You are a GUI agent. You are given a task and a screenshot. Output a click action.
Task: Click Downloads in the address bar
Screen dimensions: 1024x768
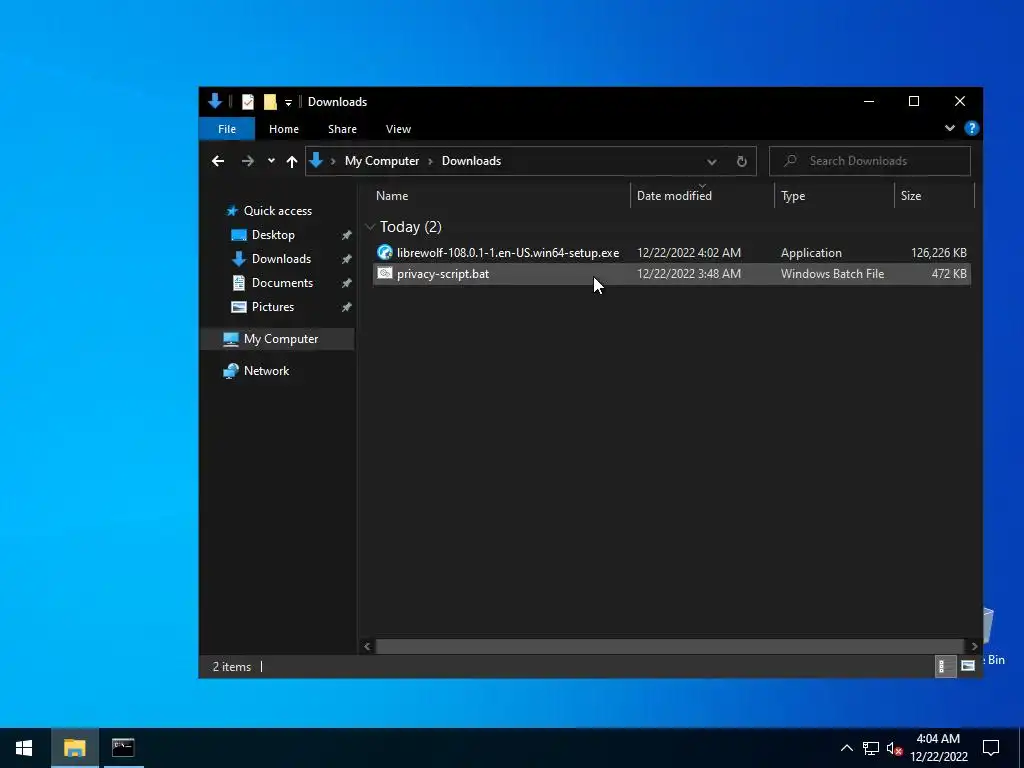pos(471,161)
